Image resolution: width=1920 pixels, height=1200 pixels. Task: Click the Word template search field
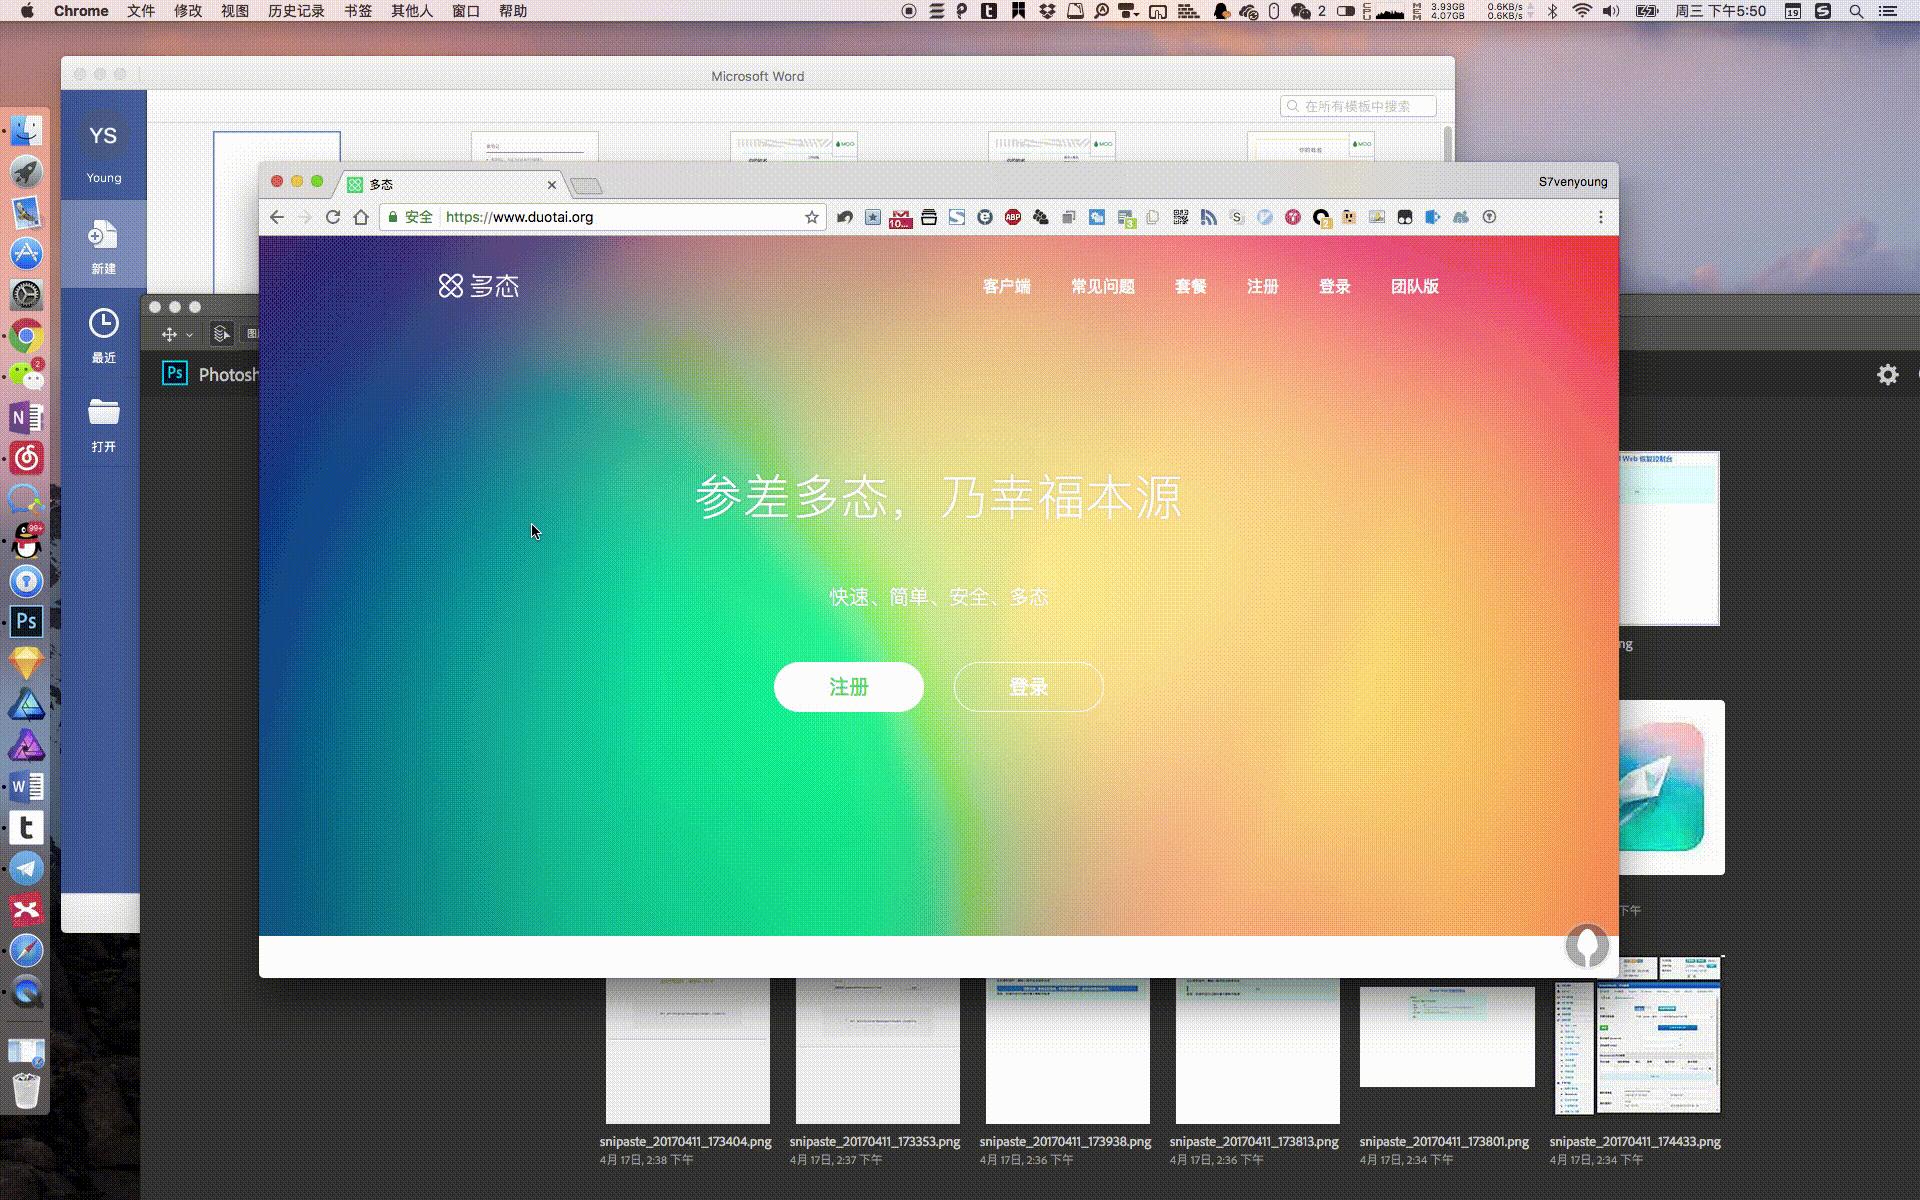click(x=1360, y=105)
